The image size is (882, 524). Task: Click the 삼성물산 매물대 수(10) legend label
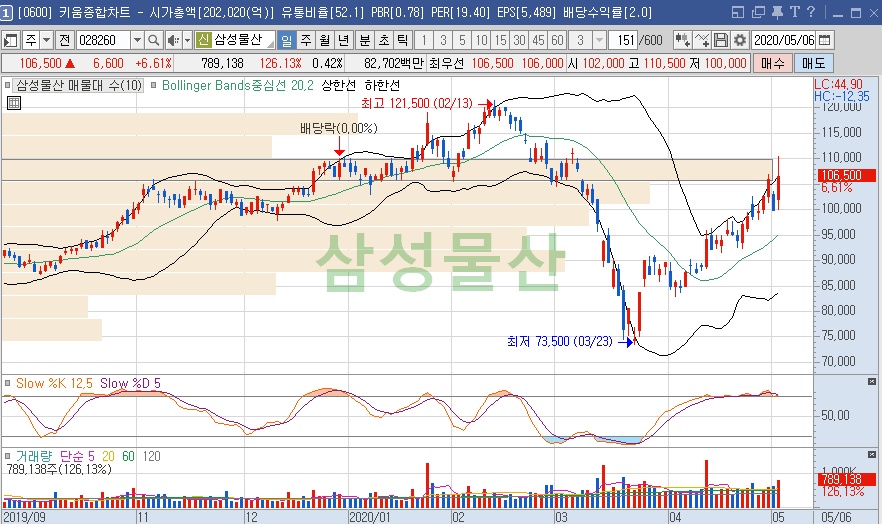coord(79,85)
